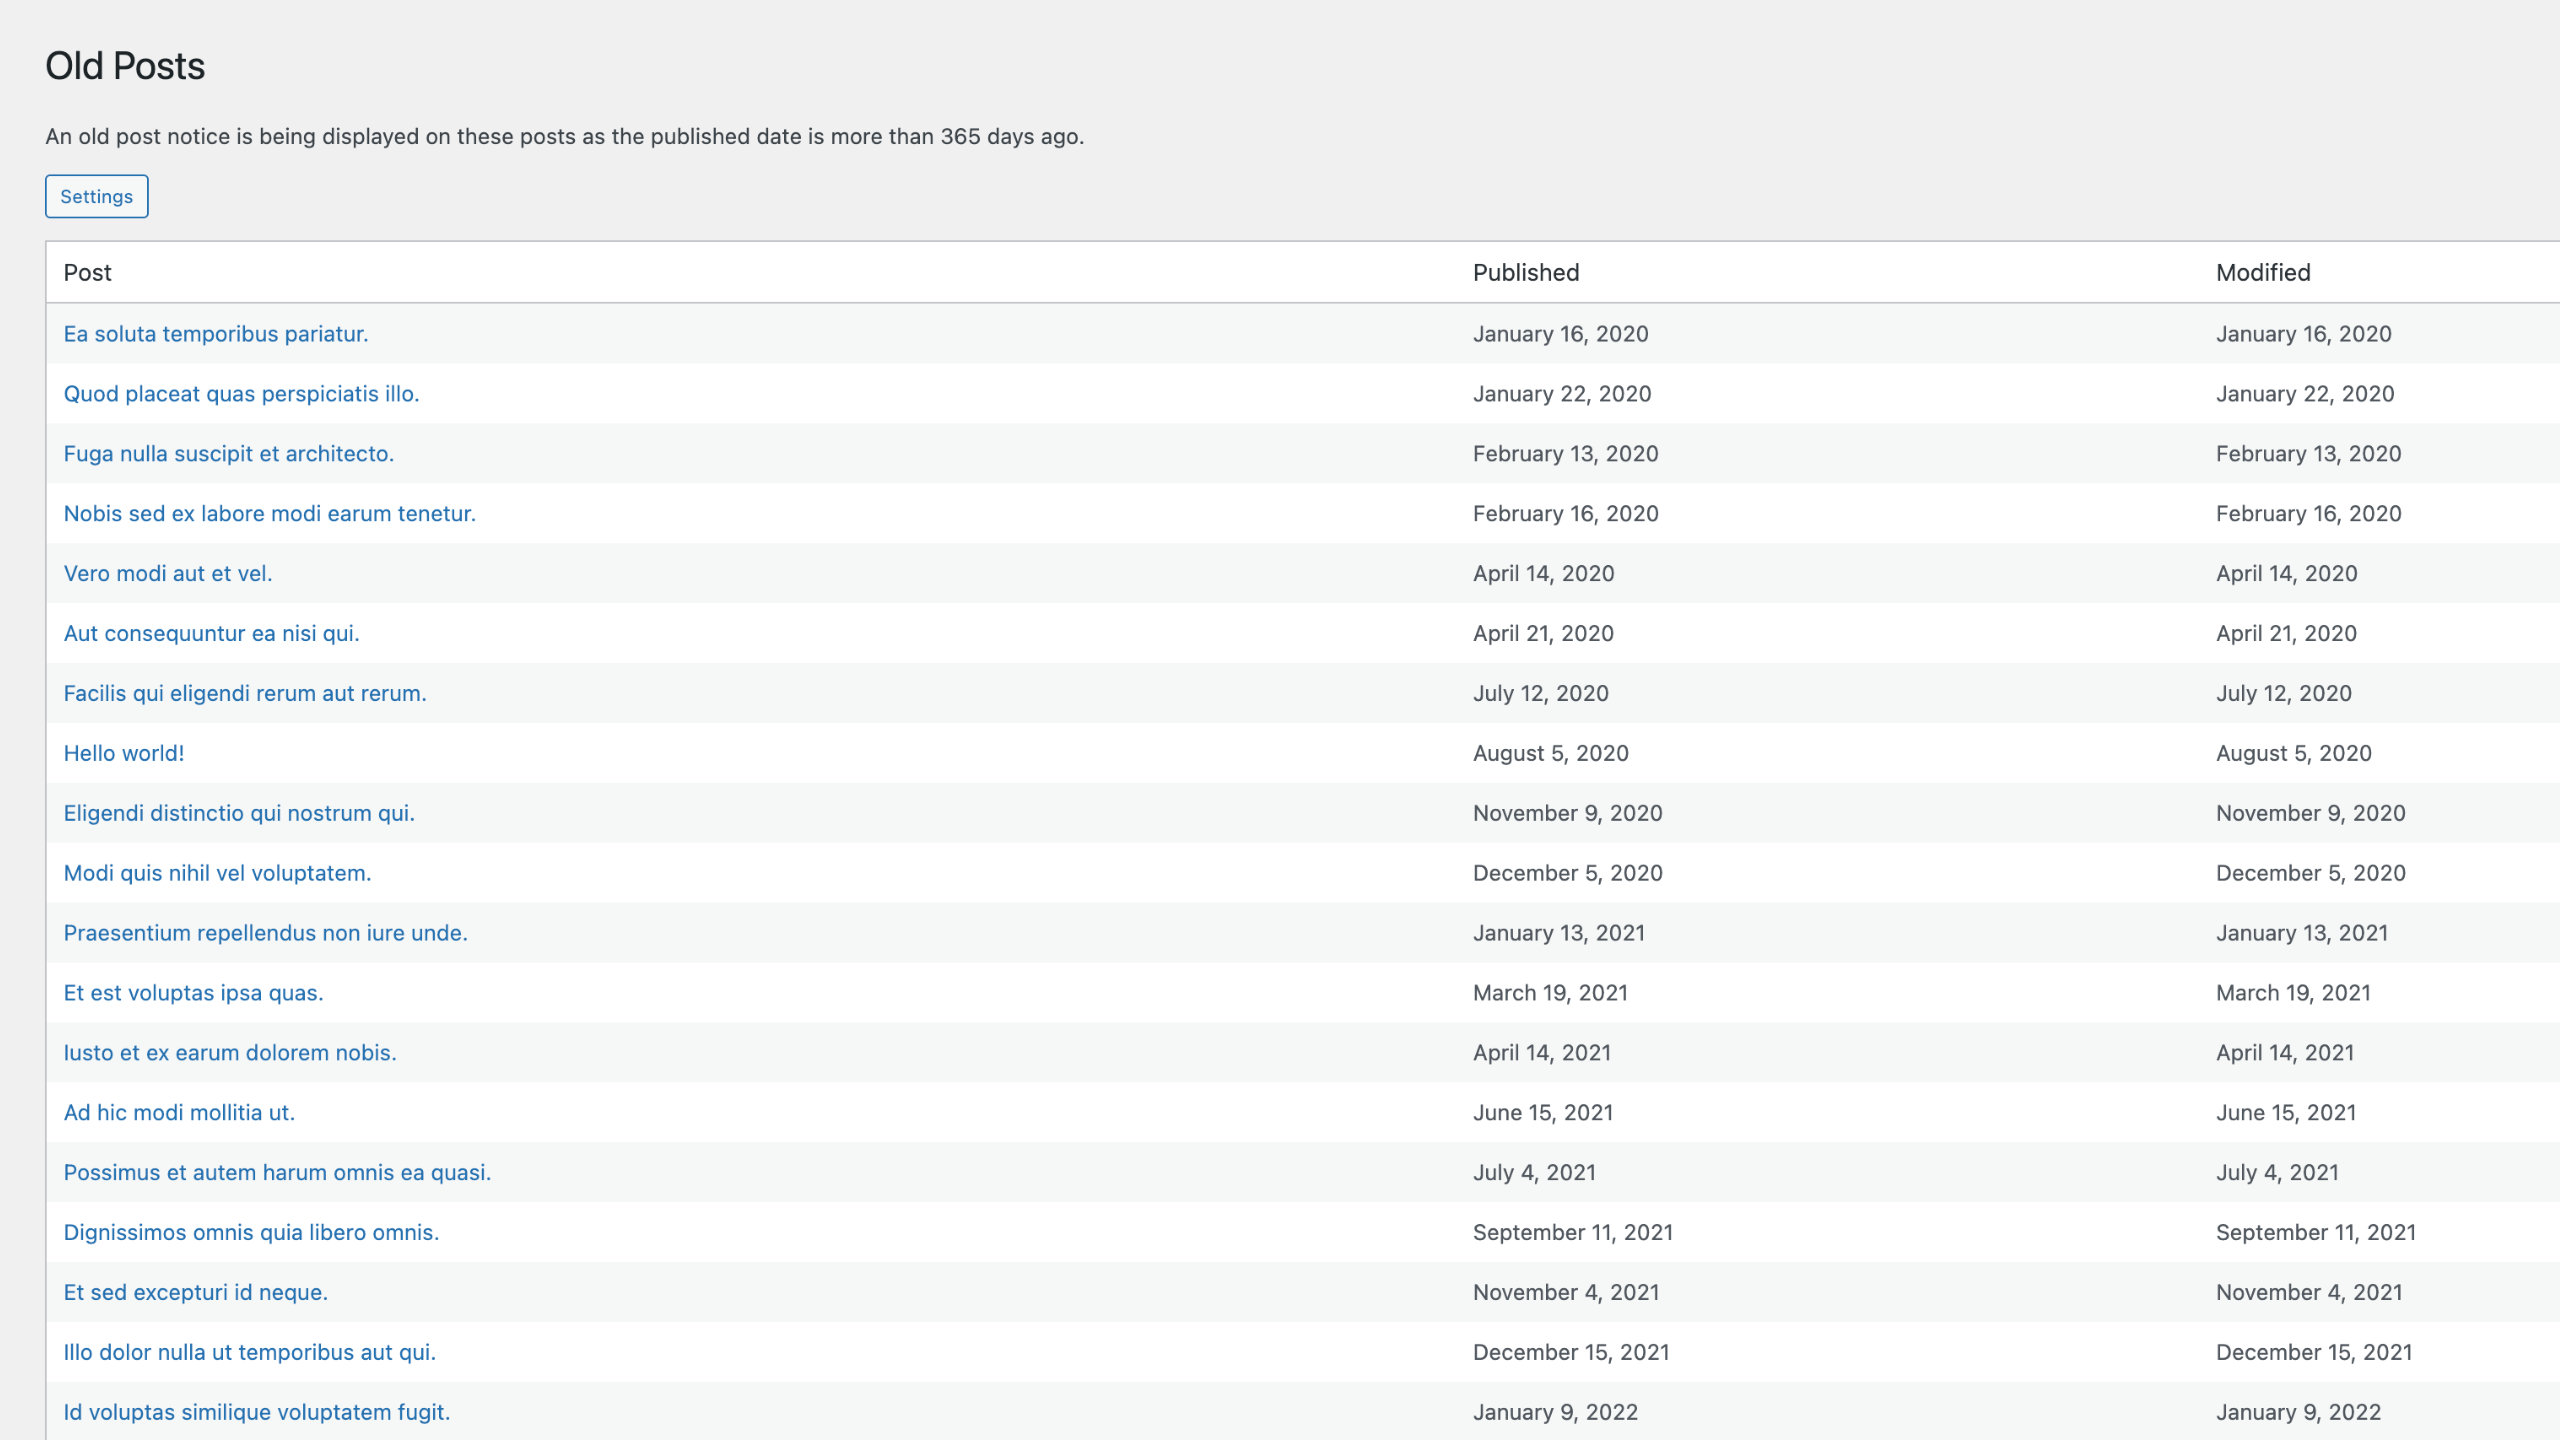
Task: Open post 'Nobis sed ex labore modi earum tenetur.'
Action: click(270, 514)
